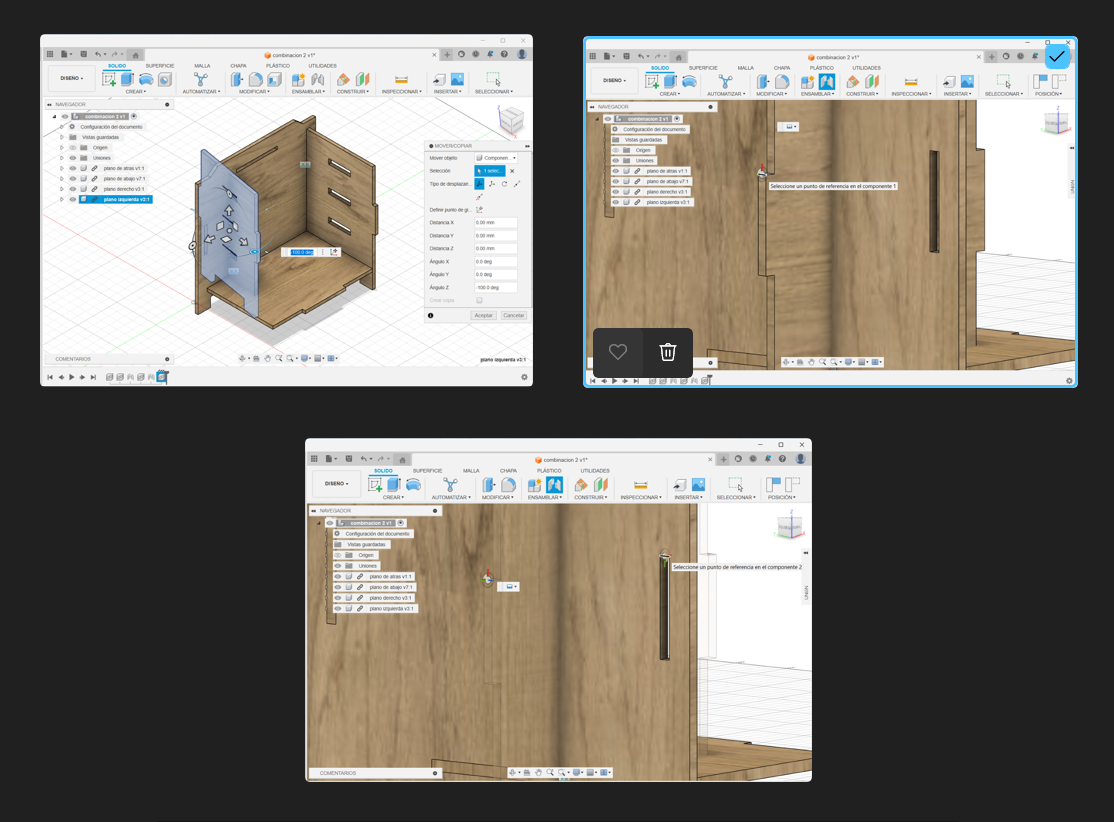The height and width of the screenshot is (822, 1114).
Task: Click Cancelar button in Mover/Copiar panel
Action: click(x=514, y=315)
